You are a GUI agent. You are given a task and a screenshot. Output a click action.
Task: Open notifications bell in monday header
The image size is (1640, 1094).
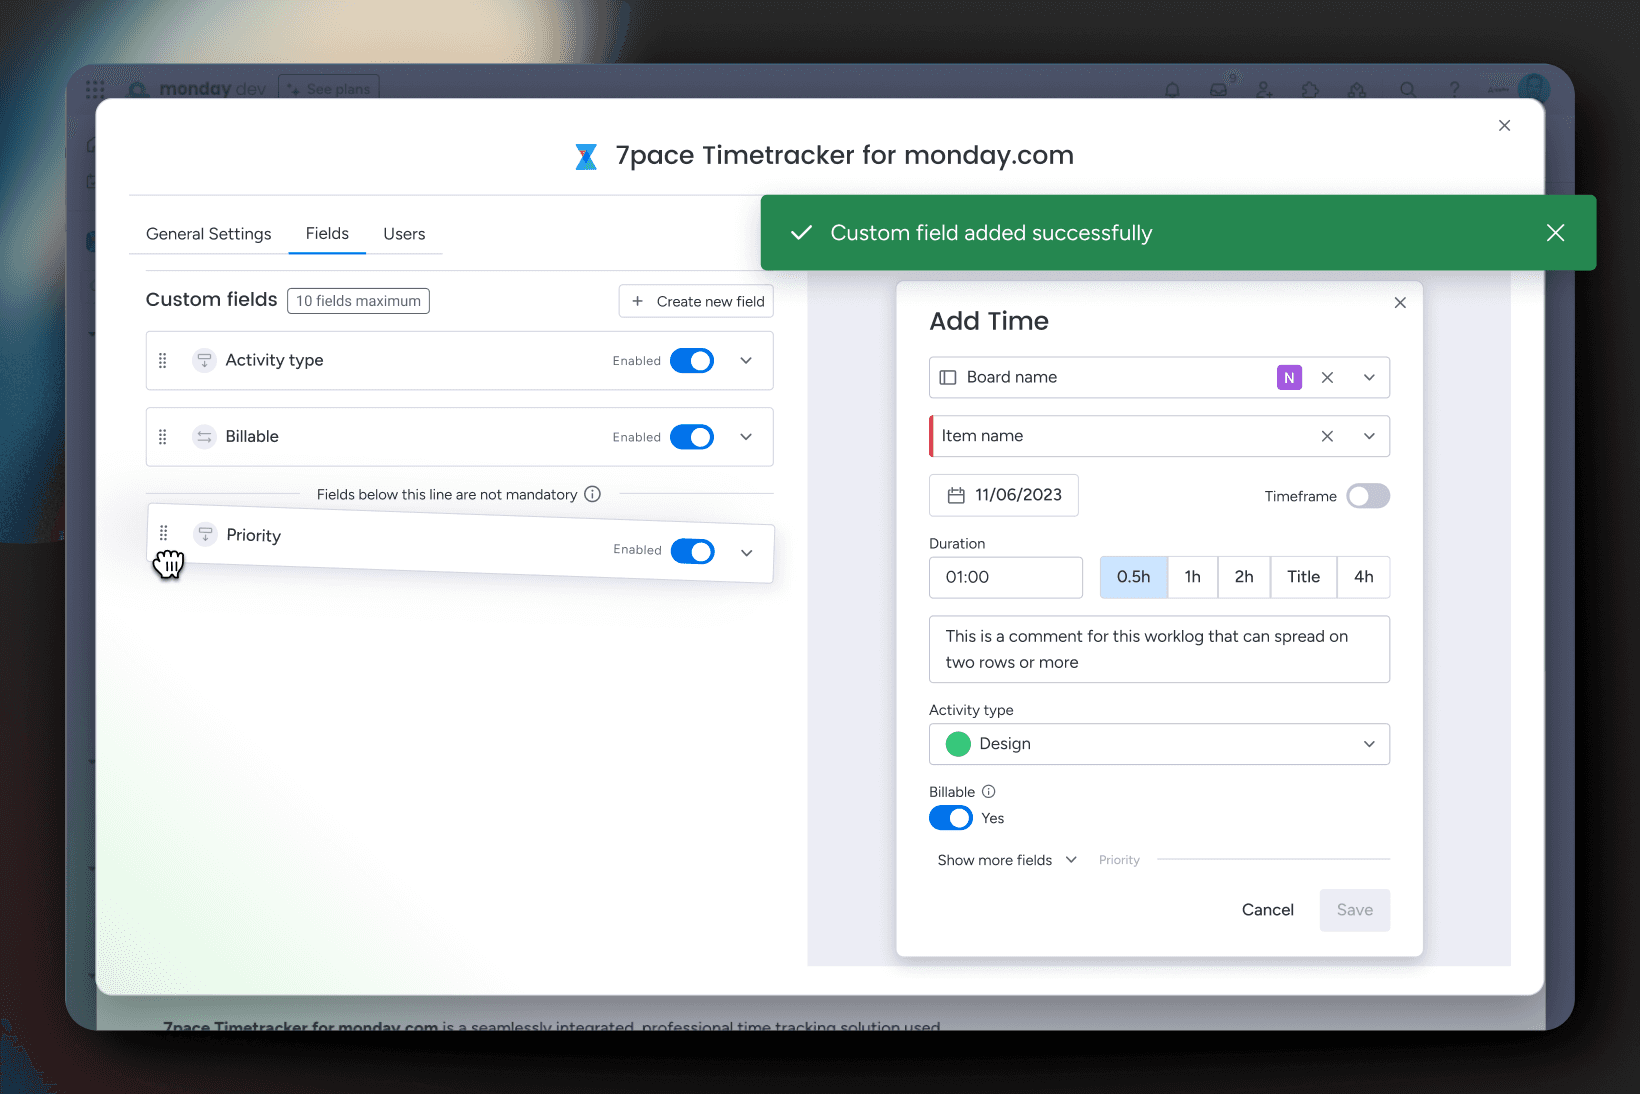tap(1172, 90)
